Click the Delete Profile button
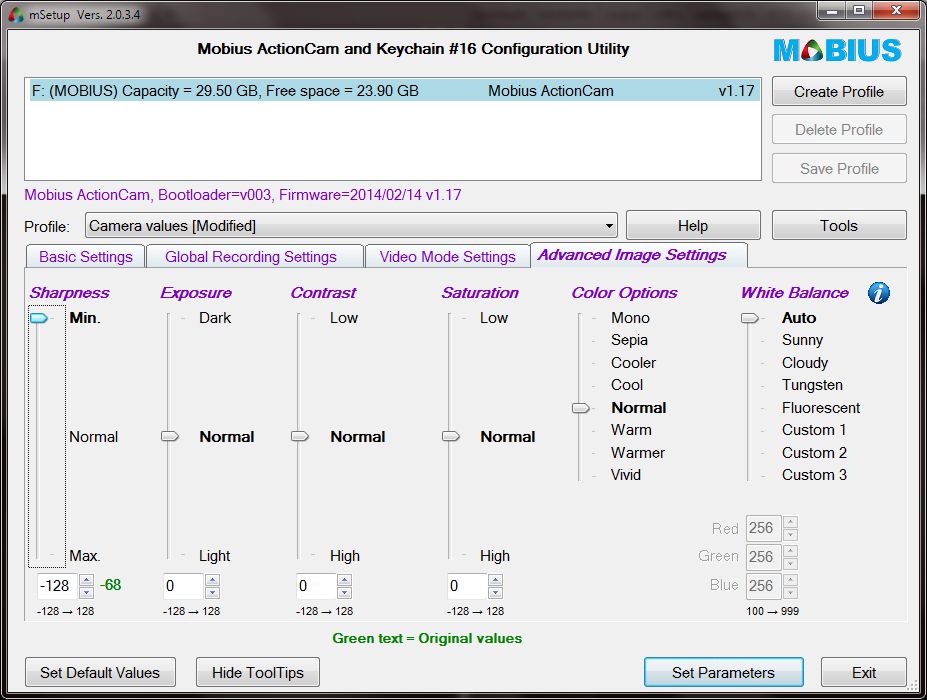The width and height of the screenshot is (927, 700). pyautogui.click(x=839, y=129)
